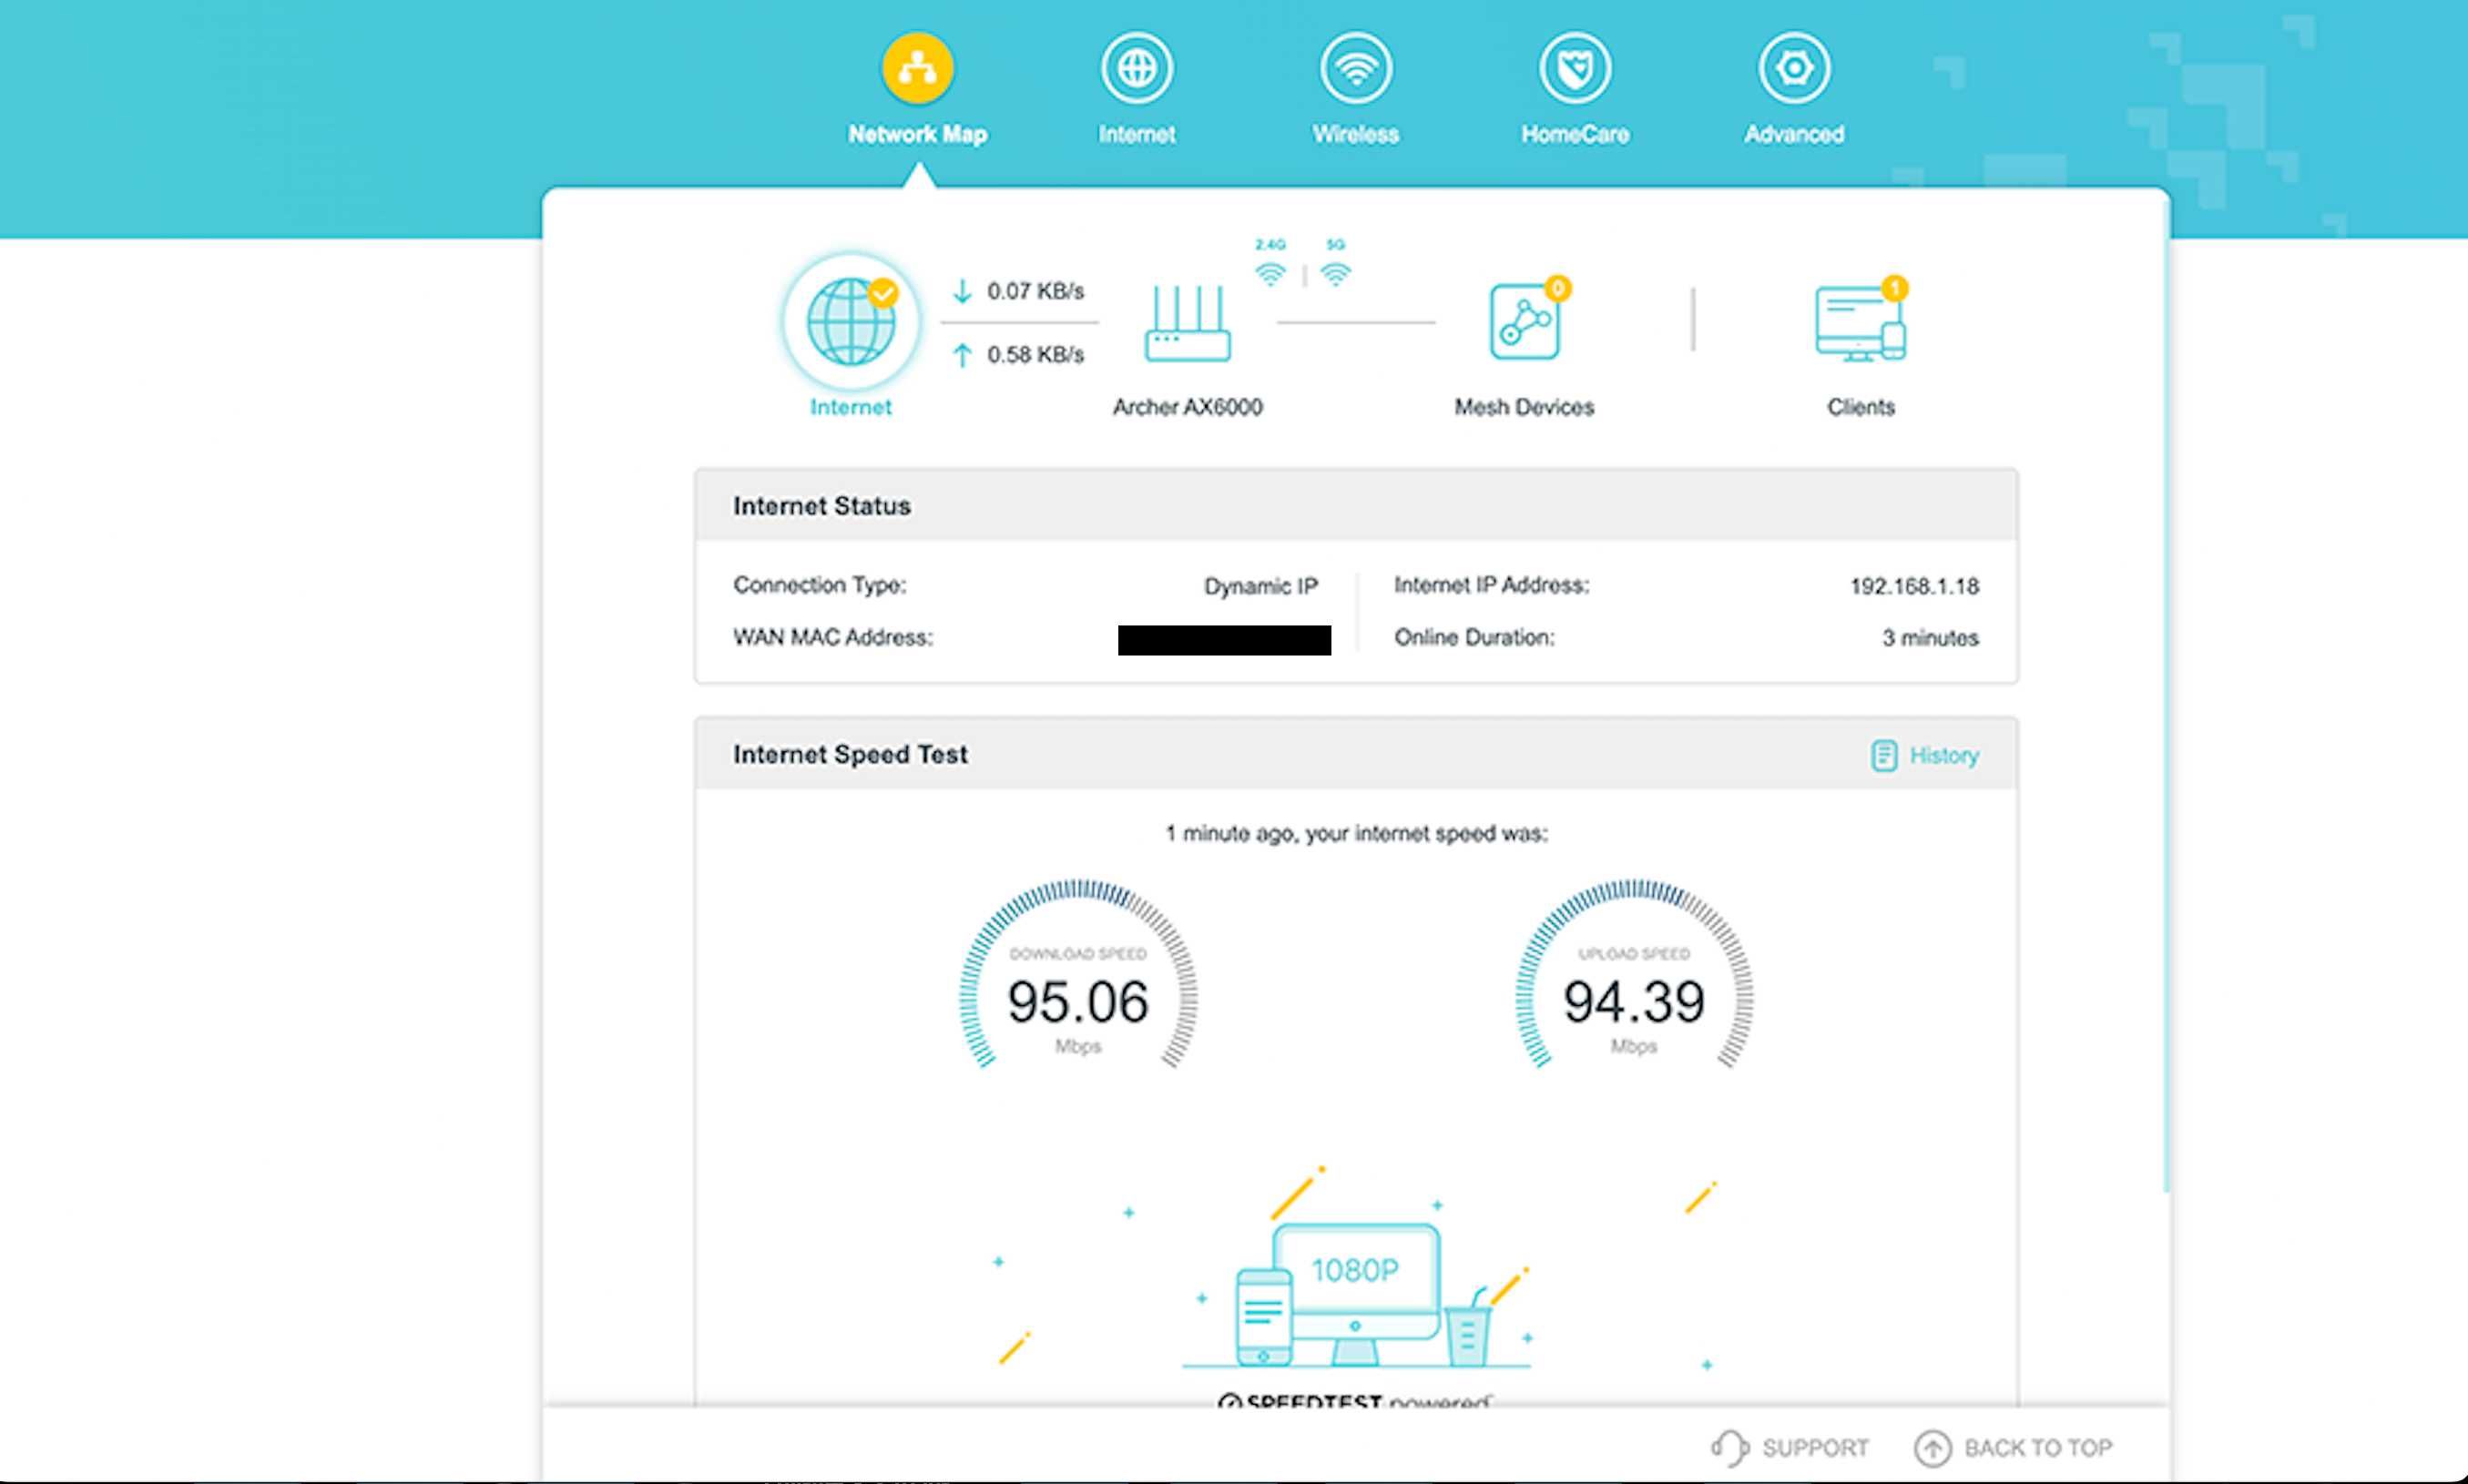Open the HomeCare shield icon

click(x=1575, y=68)
